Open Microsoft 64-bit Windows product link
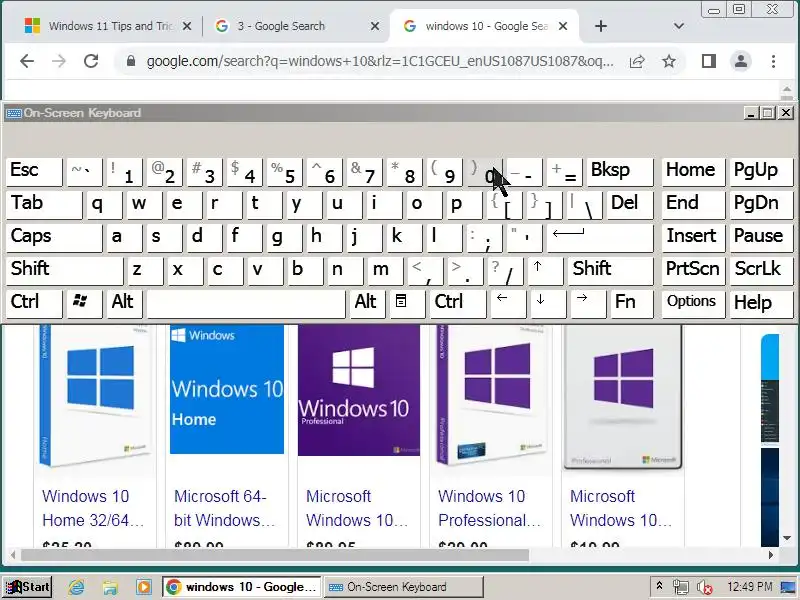 (224, 508)
